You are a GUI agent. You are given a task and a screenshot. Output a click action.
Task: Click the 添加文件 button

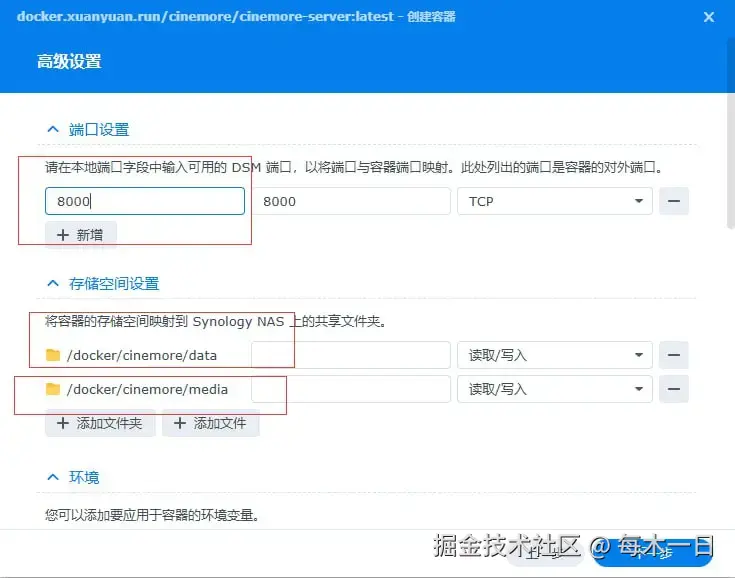coord(210,423)
